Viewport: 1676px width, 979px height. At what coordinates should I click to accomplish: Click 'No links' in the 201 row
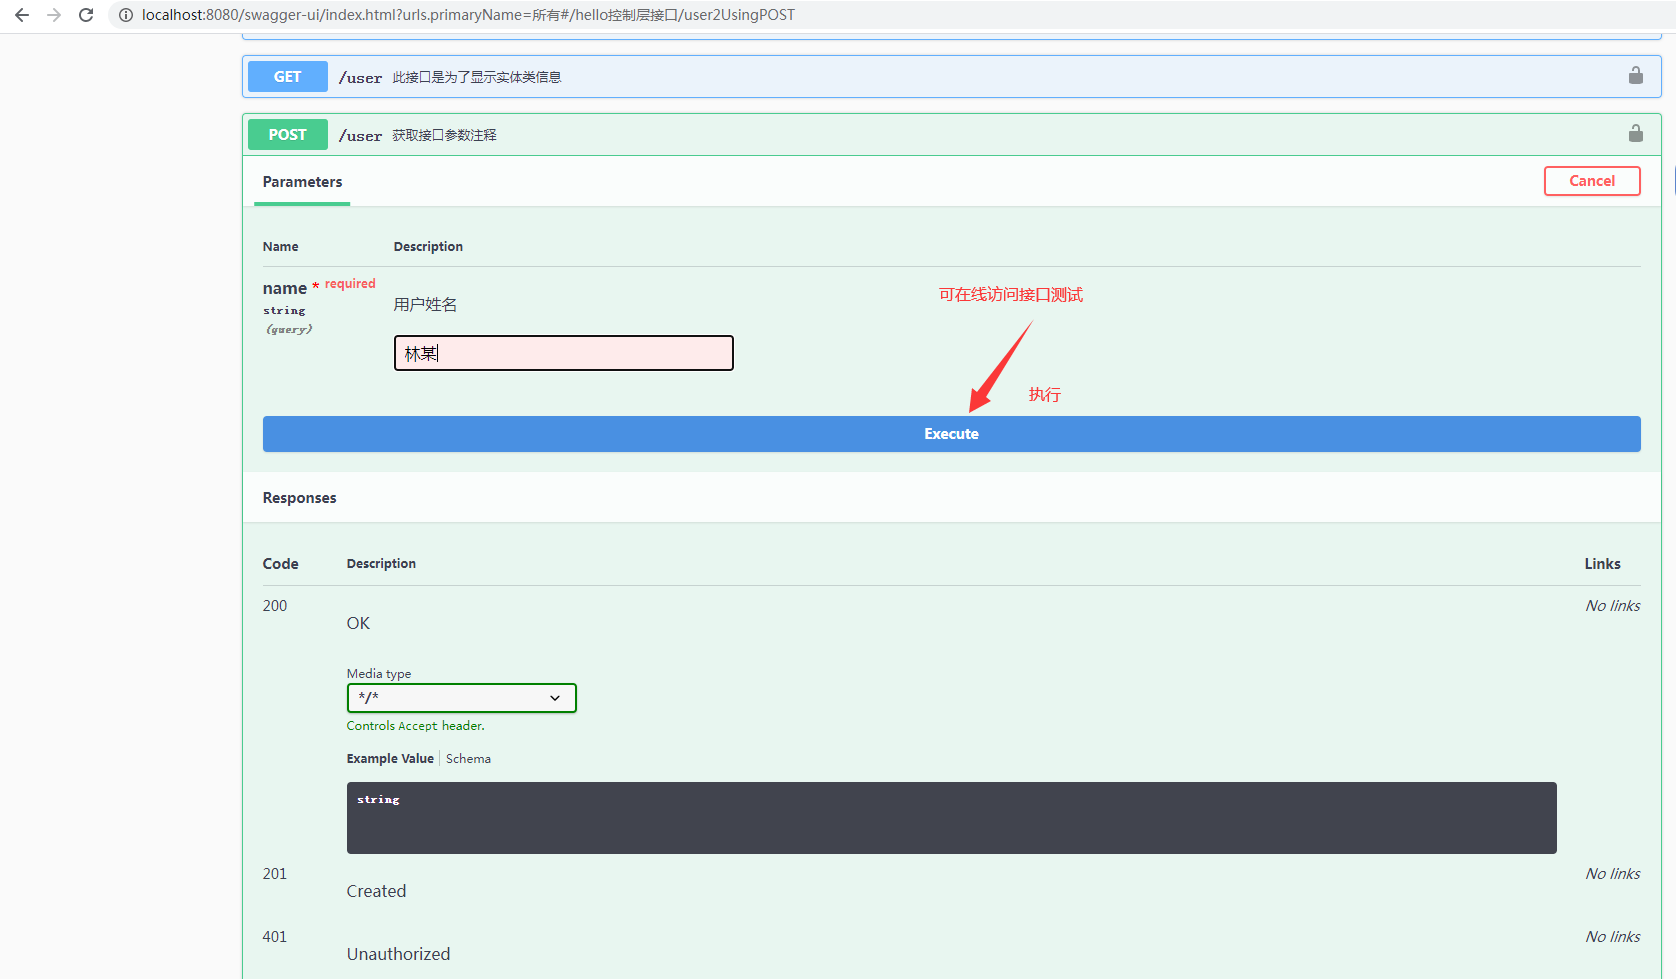click(x=1612, y=874)
